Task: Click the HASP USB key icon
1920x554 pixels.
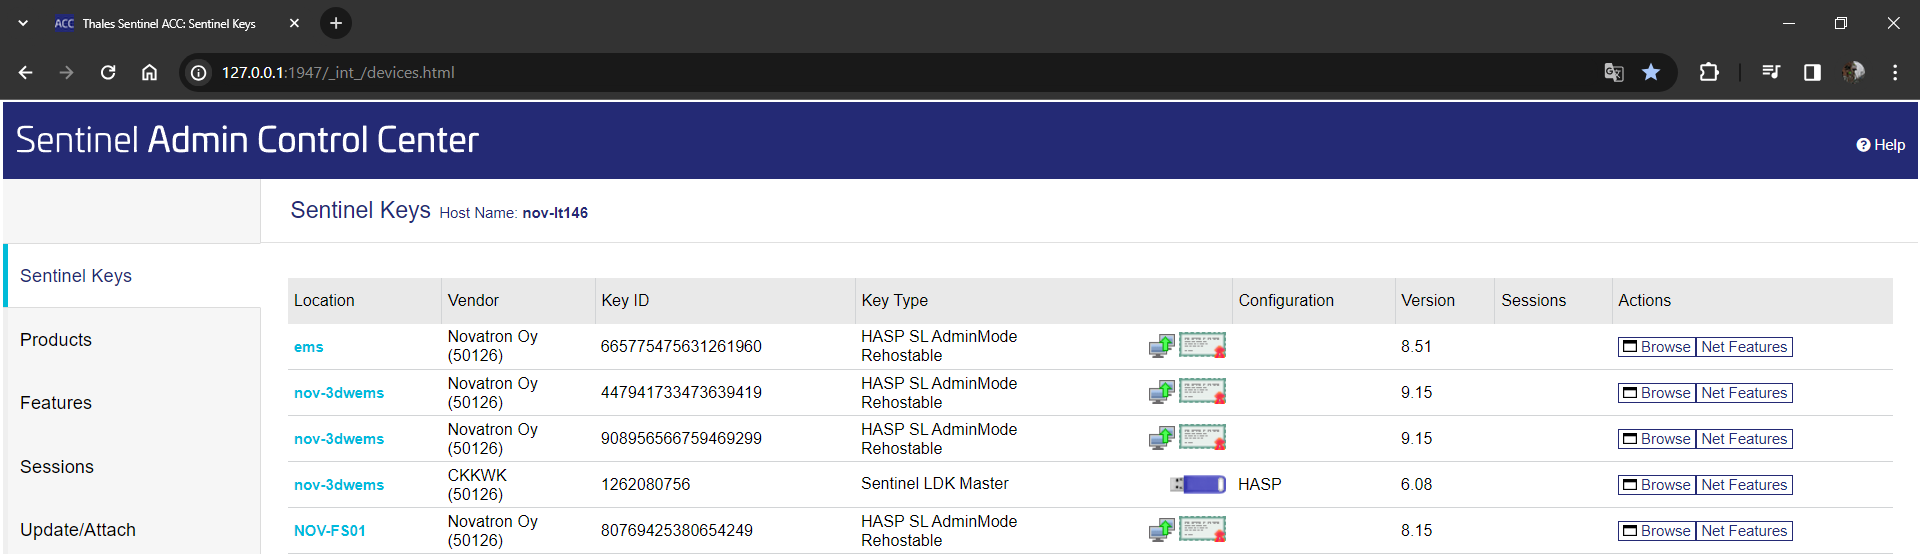Action: tap(1198, 485)
